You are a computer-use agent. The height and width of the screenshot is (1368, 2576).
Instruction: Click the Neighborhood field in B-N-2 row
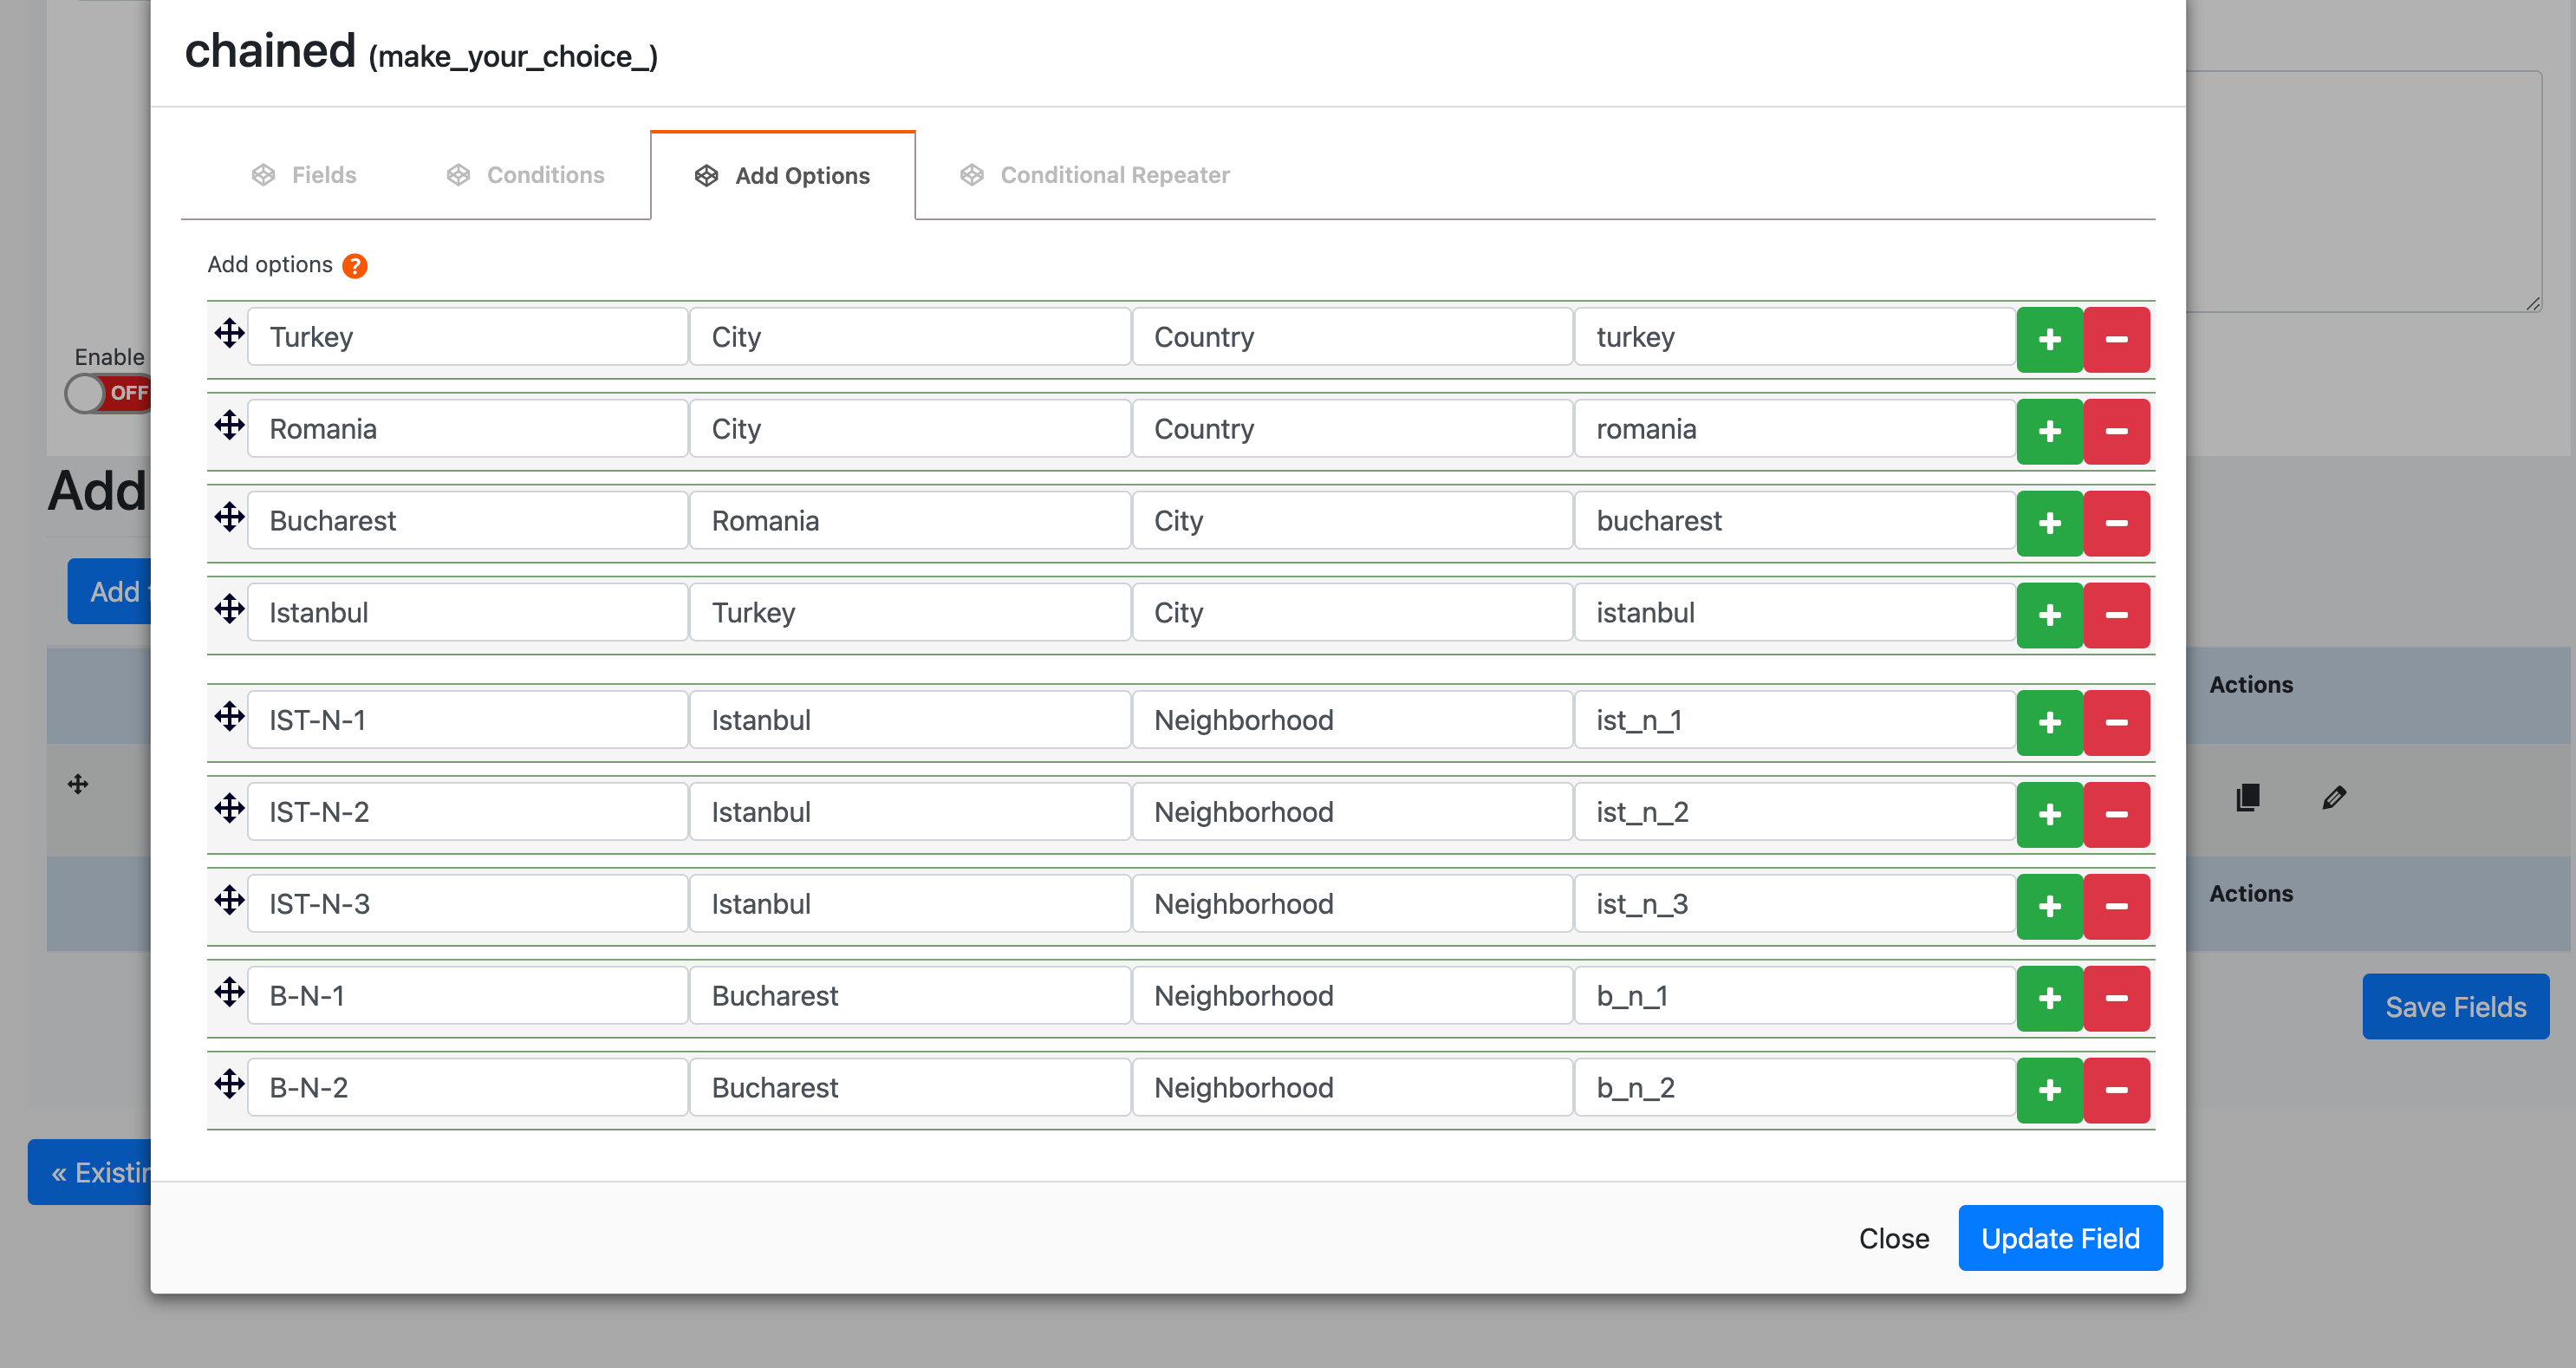1351,1088
